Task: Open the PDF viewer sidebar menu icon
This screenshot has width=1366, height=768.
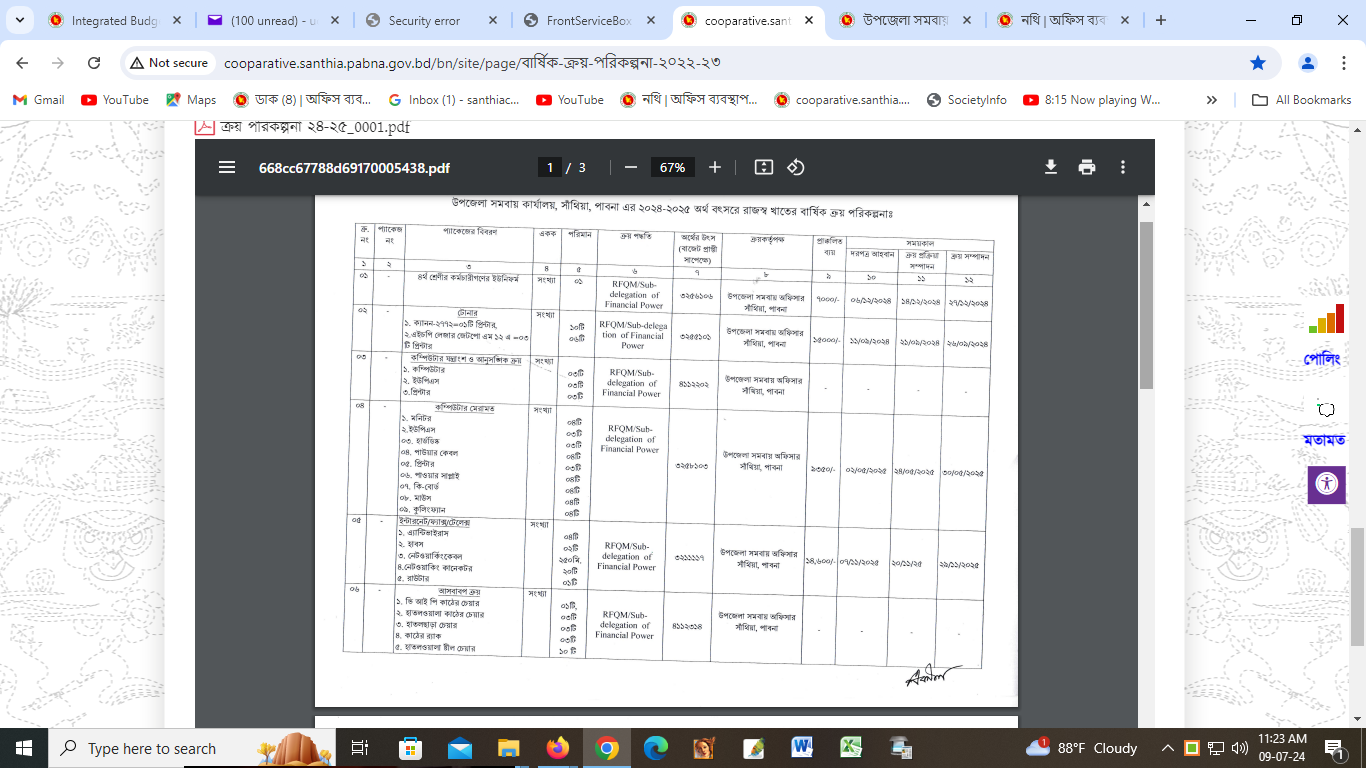Action: [227, 168]
